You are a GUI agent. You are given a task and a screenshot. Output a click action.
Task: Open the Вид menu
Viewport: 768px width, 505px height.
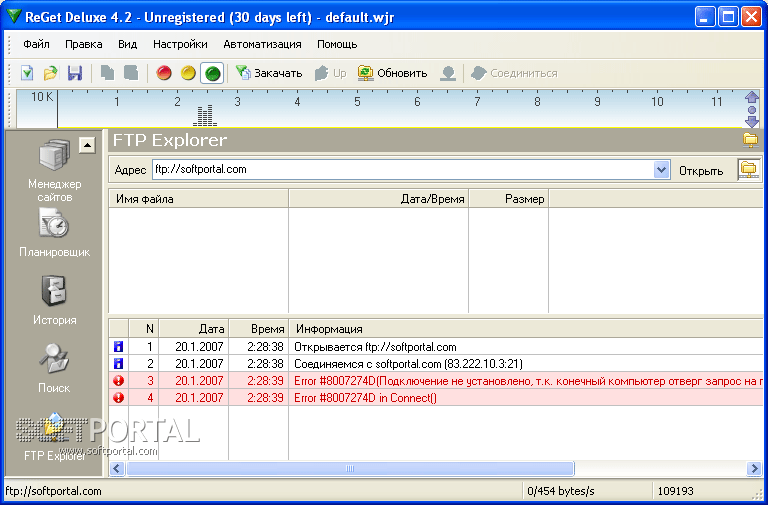tap(127, 44)
